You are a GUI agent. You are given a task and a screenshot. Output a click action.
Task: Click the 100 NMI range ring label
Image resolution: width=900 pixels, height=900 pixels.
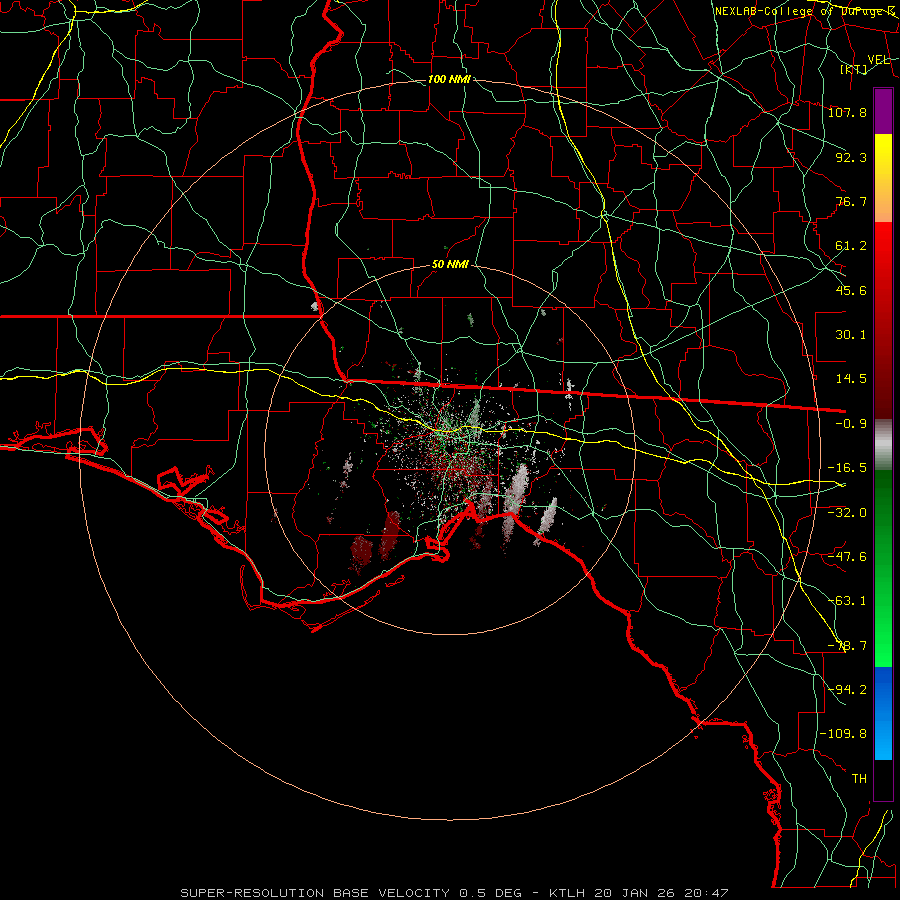pyautogui.click(x=449, y=79)
